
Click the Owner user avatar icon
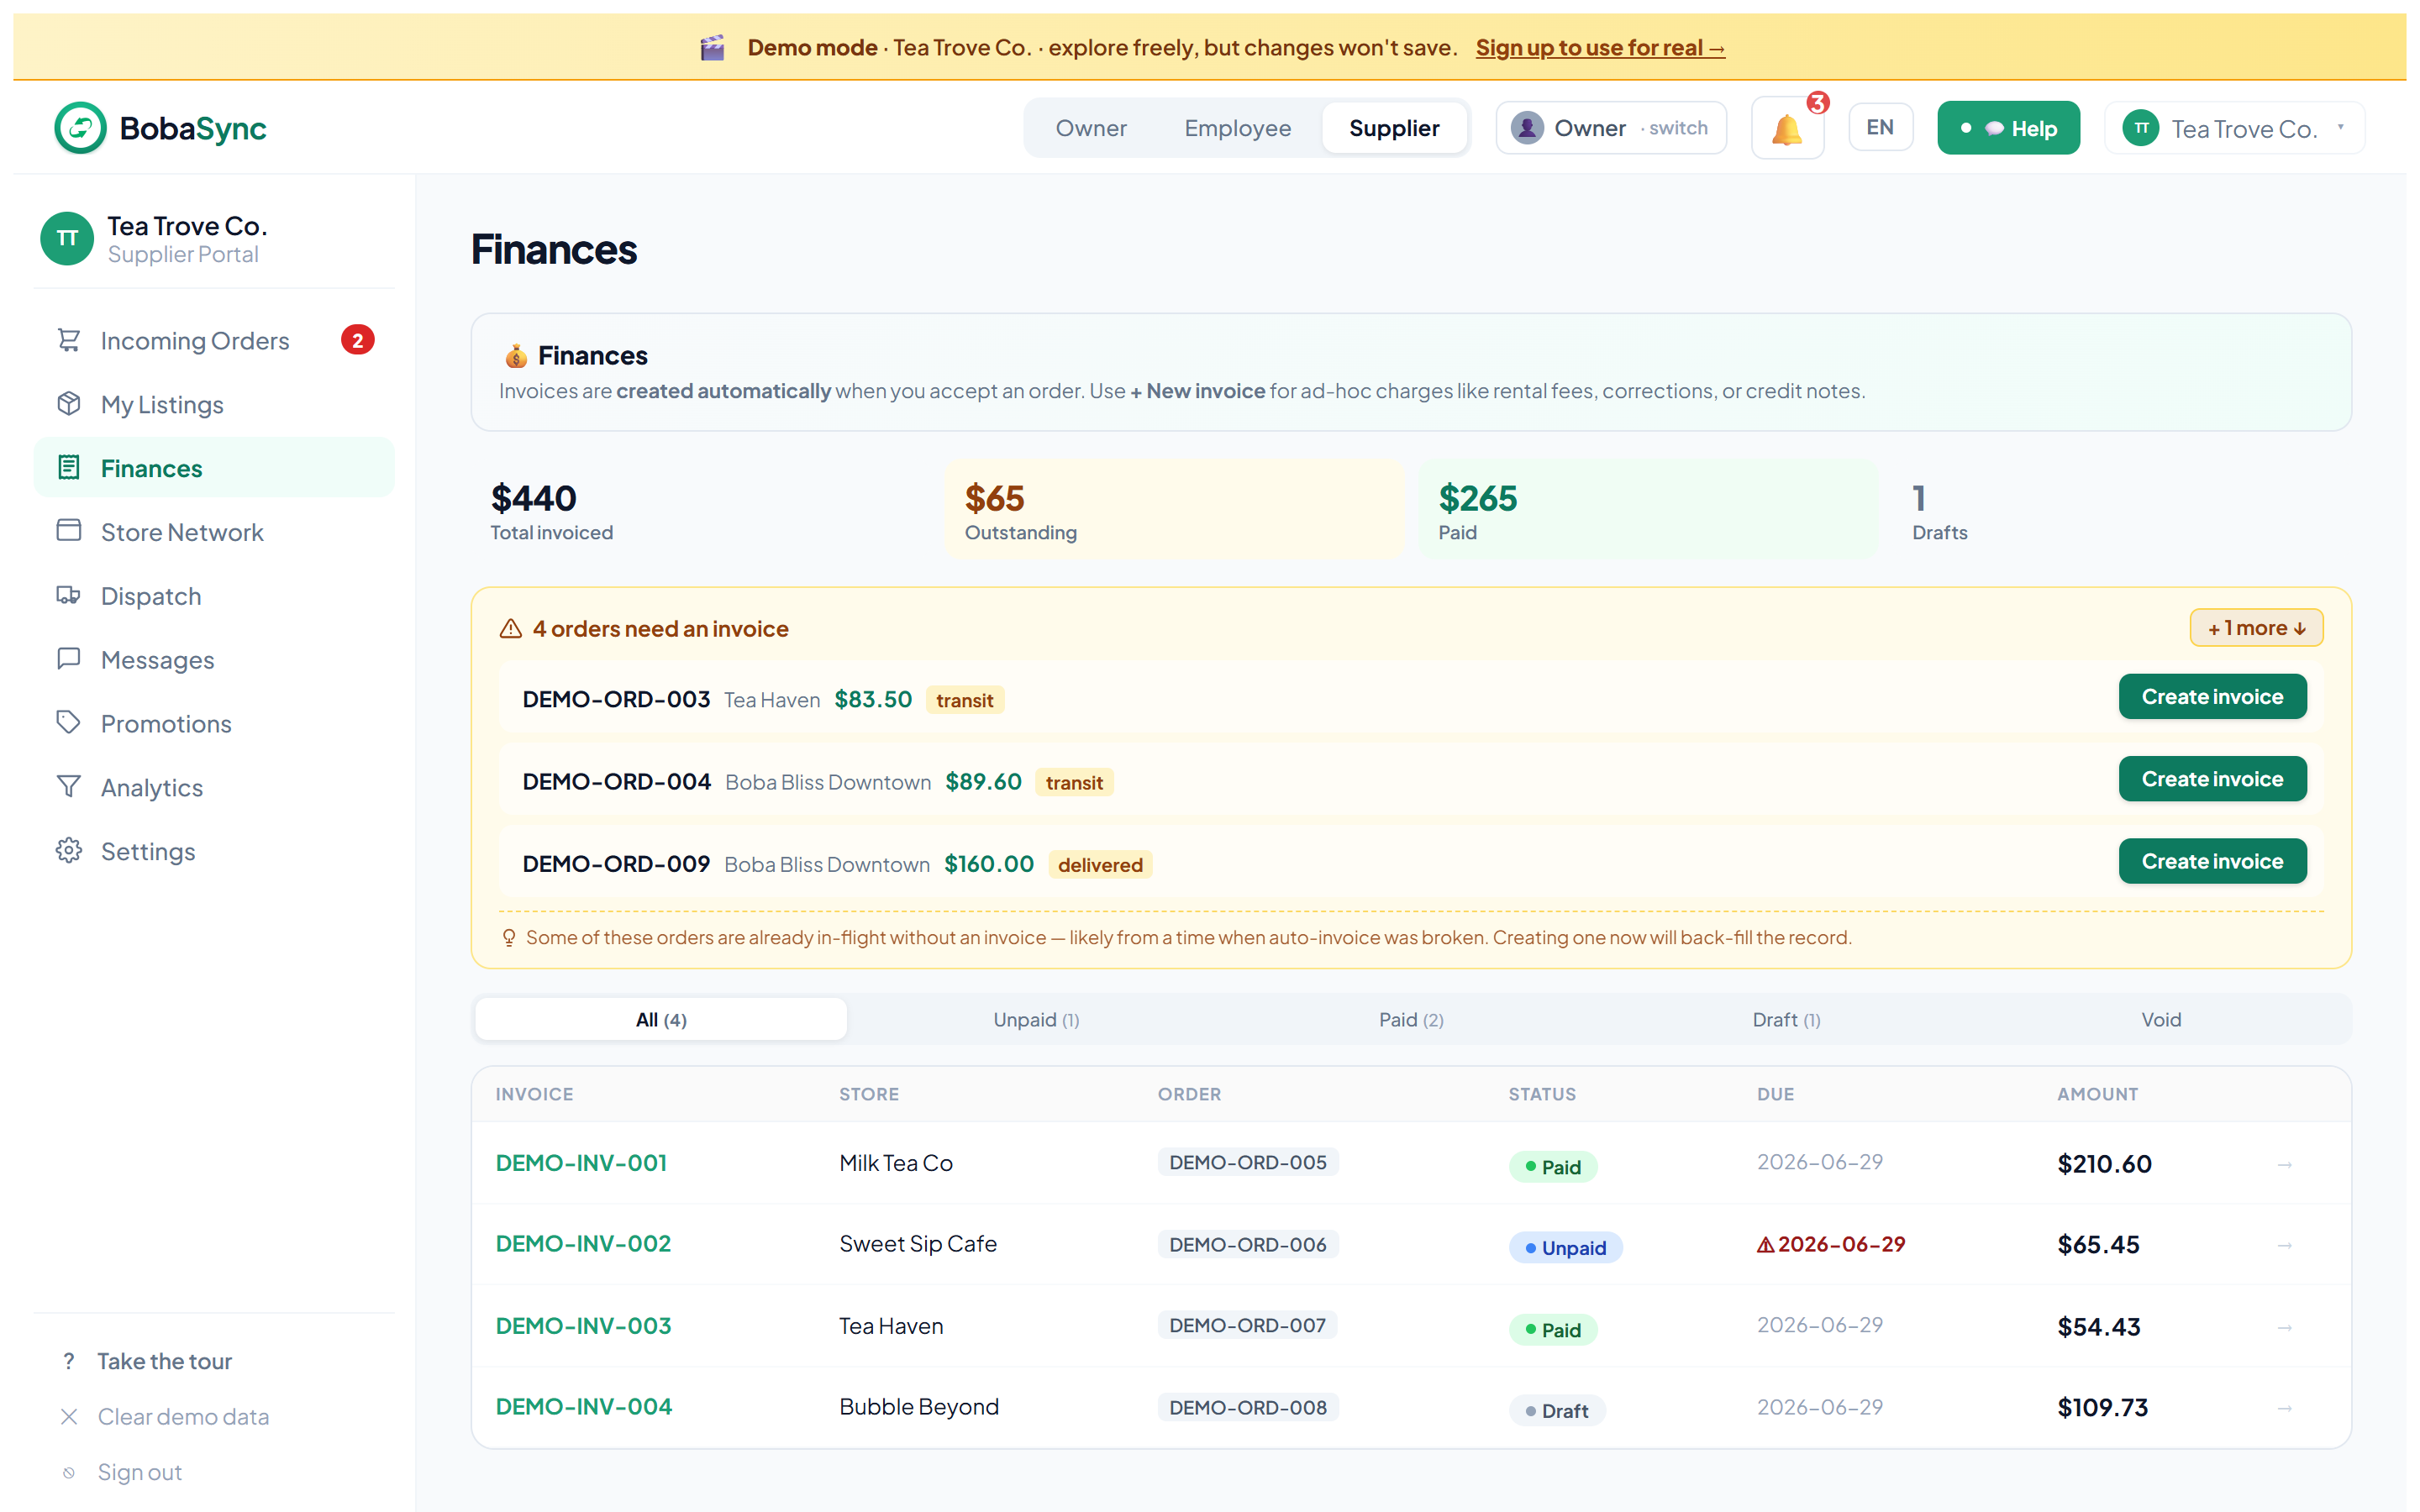[x=1527, y=128]
